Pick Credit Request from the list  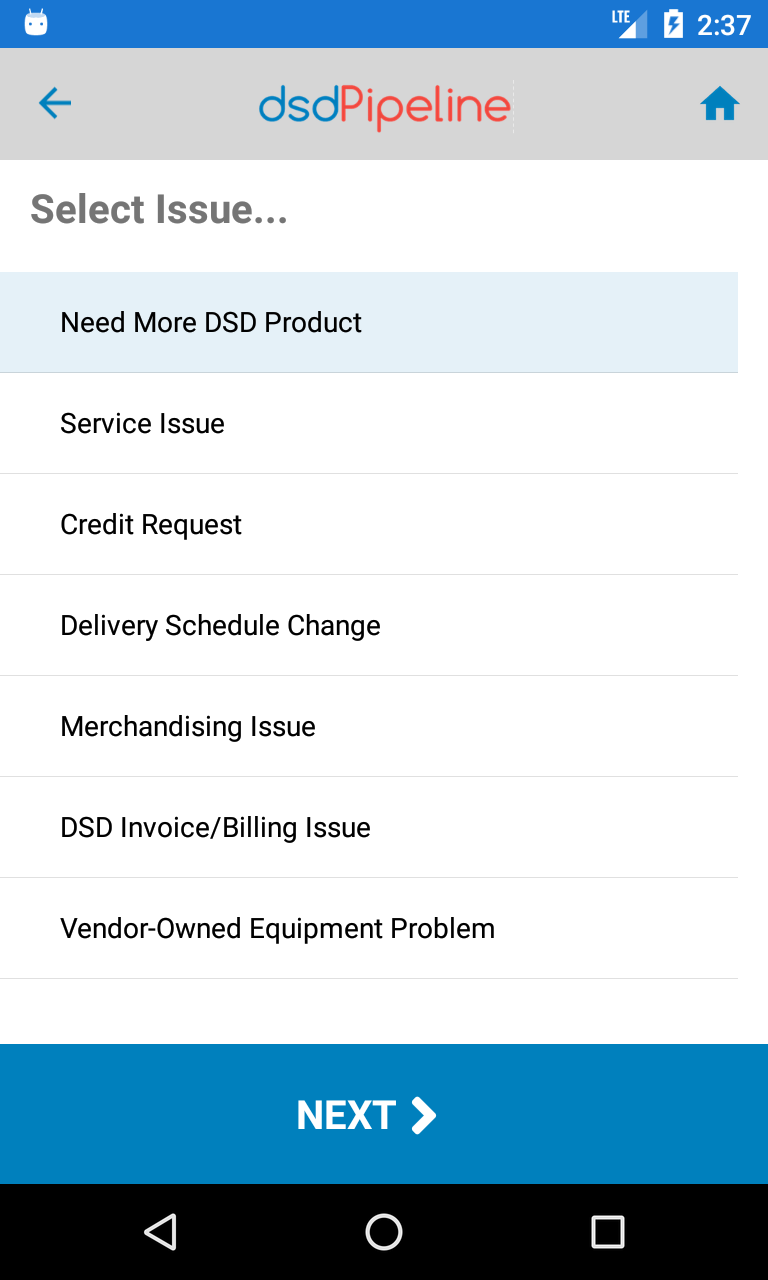(x=369, y=524)
